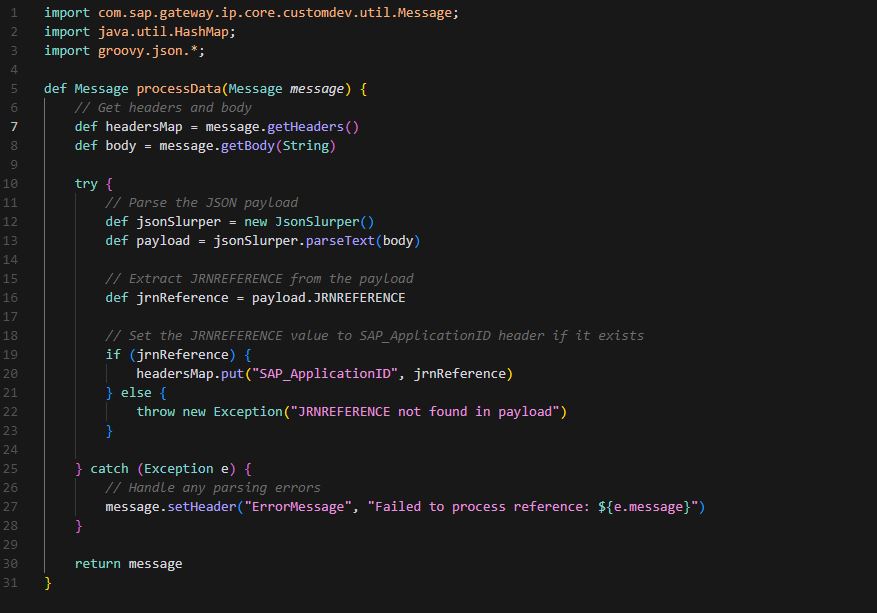The height and width of the screenshot is (613, 877).
Task: Click the "SAP_ApplicationID" string literal
Action: coord(331,373)
